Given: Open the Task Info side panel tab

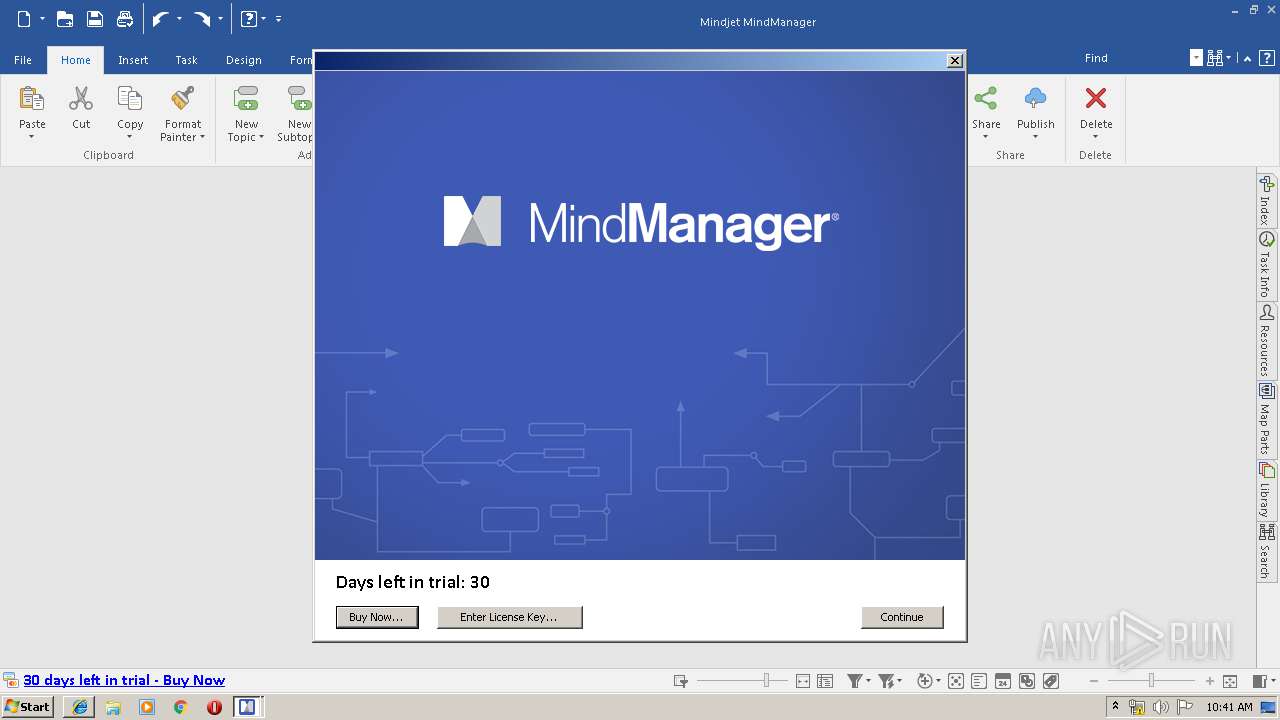Looking at the screenshot, I should point(1266,266).
